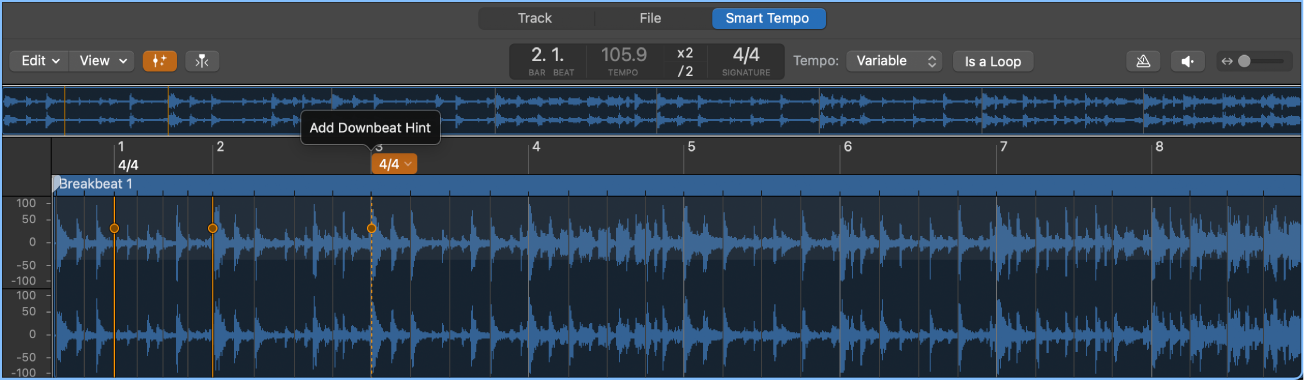Viewport: 1306px width, 380px height.
Task: Select the Smart Tempo tab
Action: [x=768, y=18]
